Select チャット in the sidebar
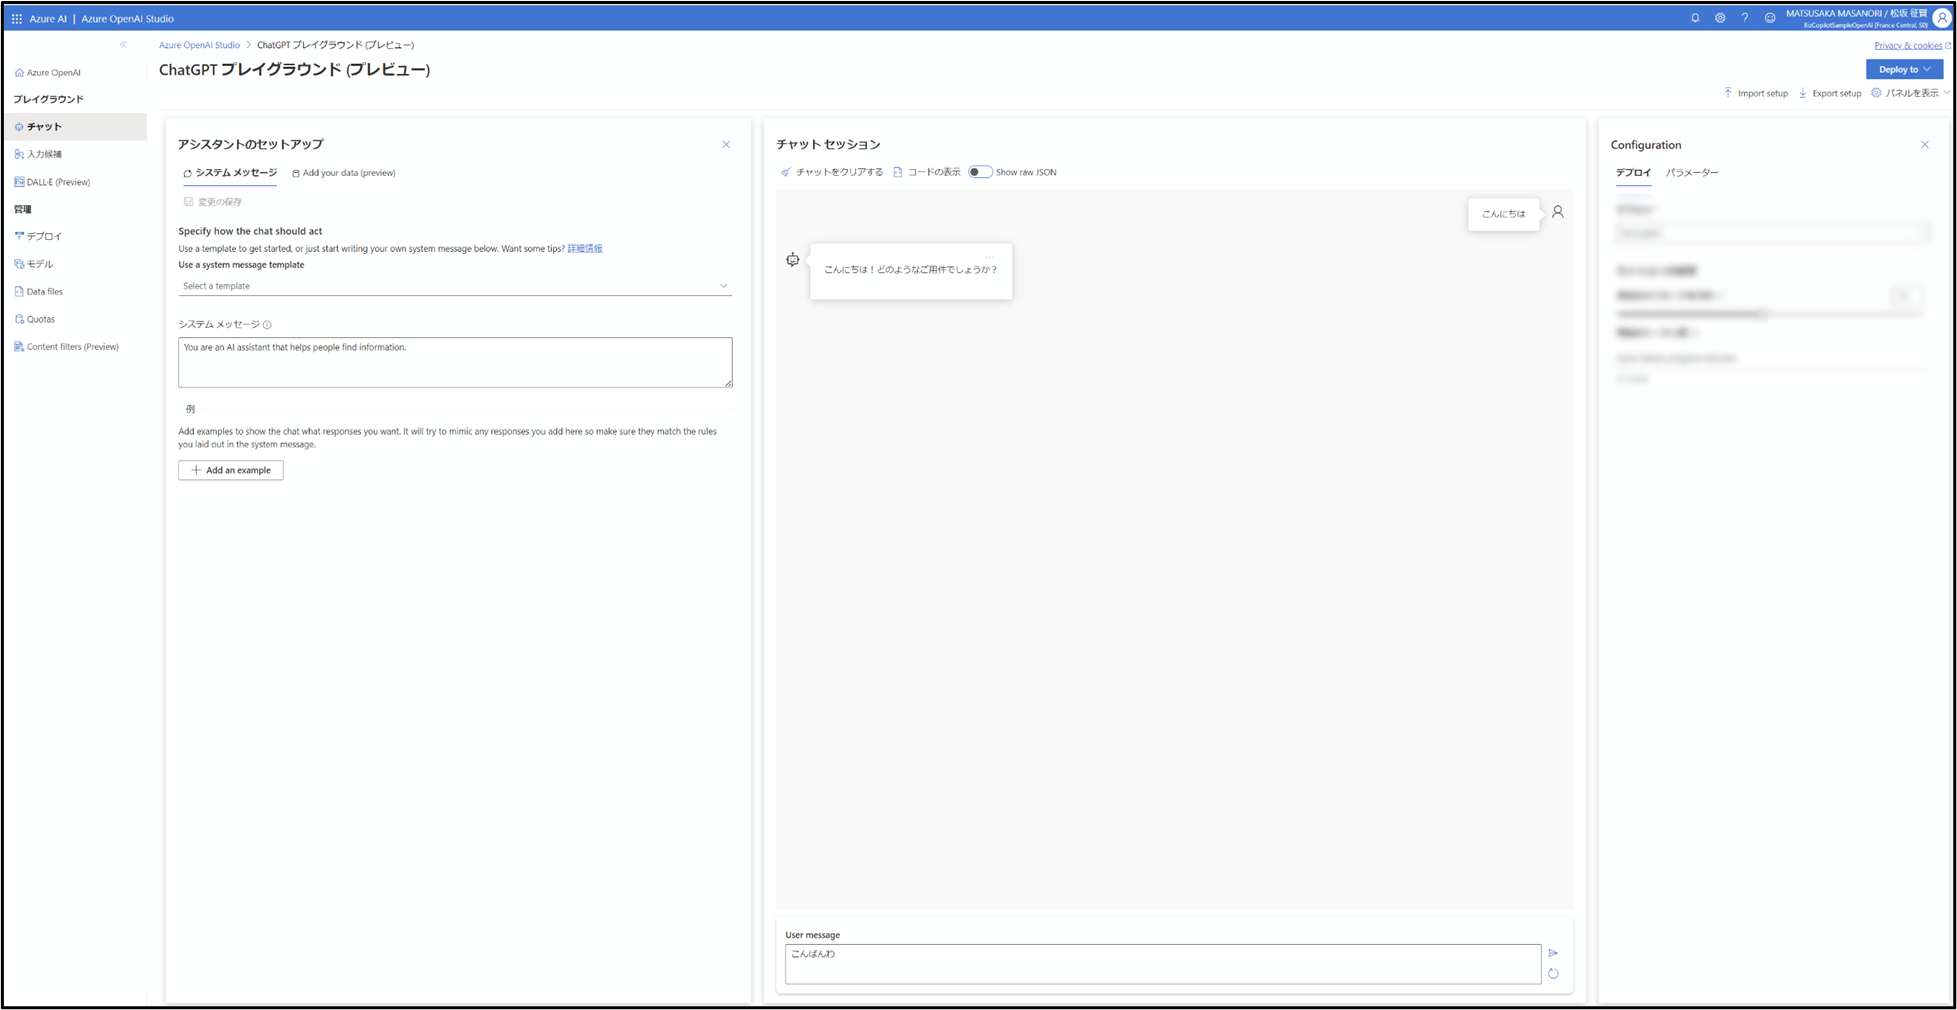 75,126
